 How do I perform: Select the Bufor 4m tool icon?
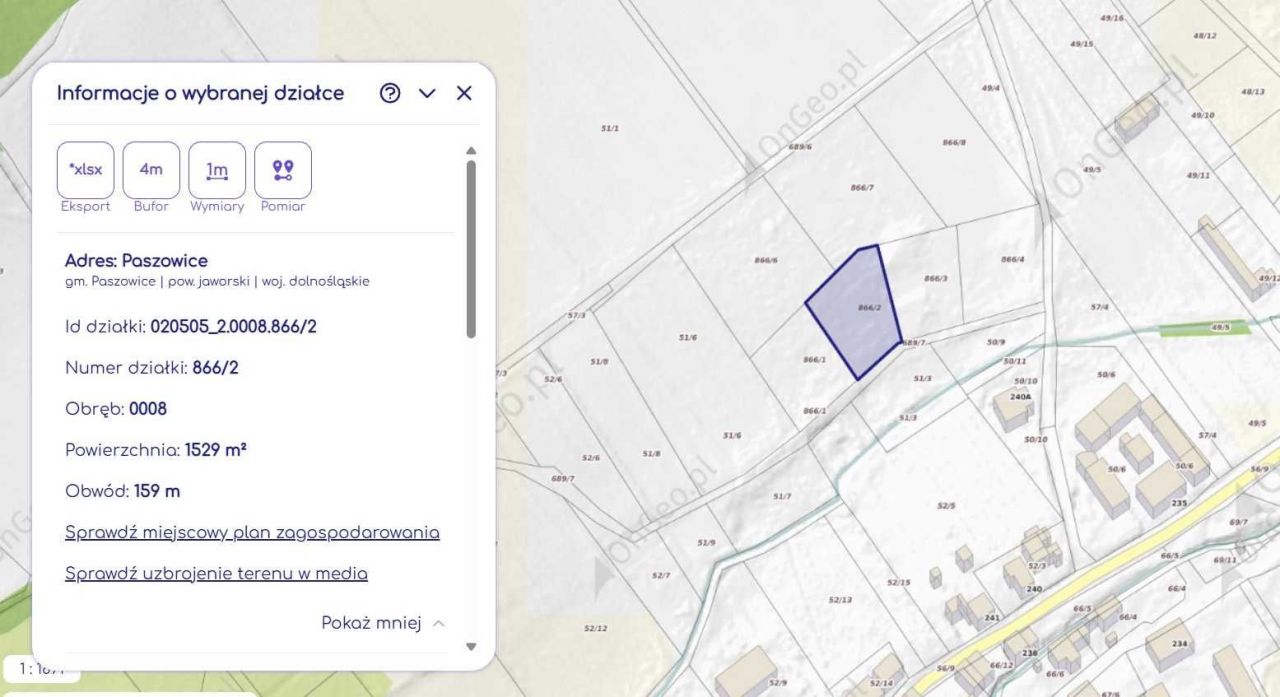[x=151, y=169]
